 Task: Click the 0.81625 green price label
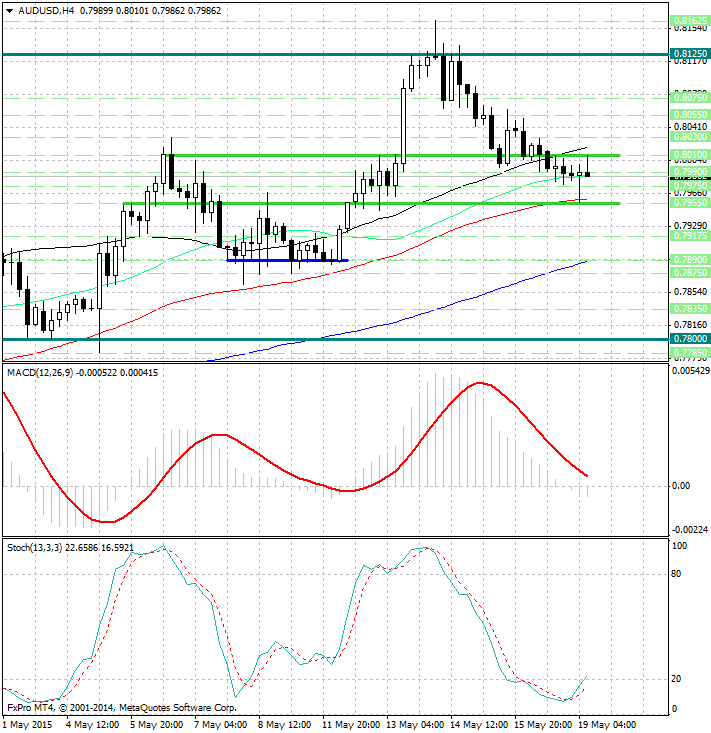(690, 20)
